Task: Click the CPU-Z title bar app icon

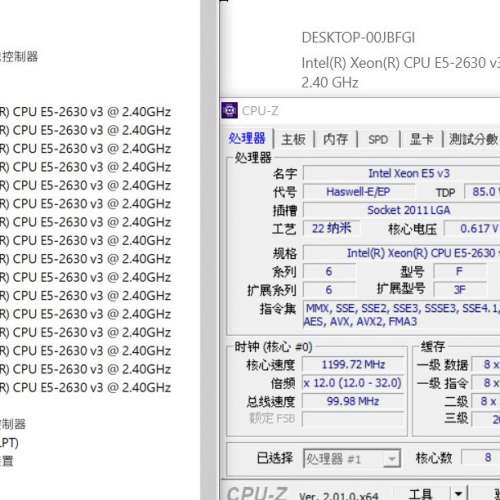Action: (x=229, y=110)
